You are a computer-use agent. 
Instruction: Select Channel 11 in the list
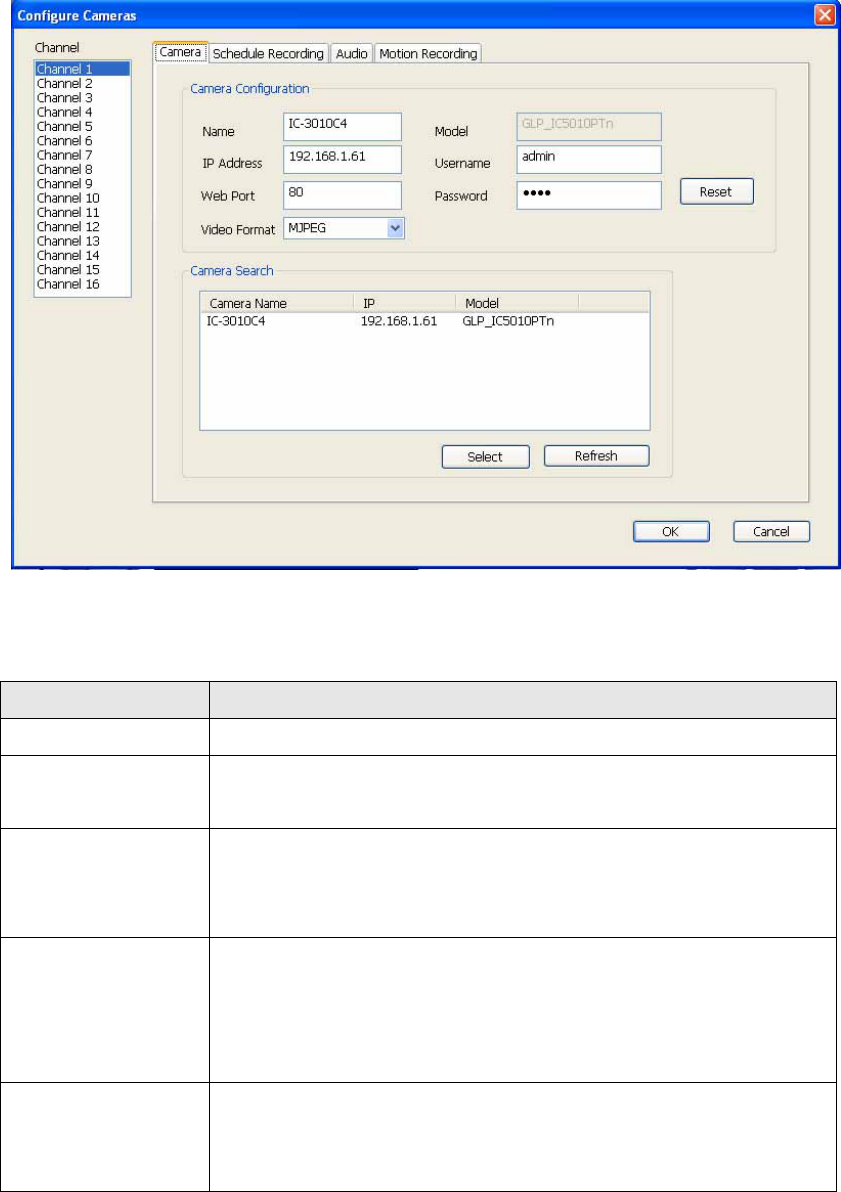[x=82, y=213]
